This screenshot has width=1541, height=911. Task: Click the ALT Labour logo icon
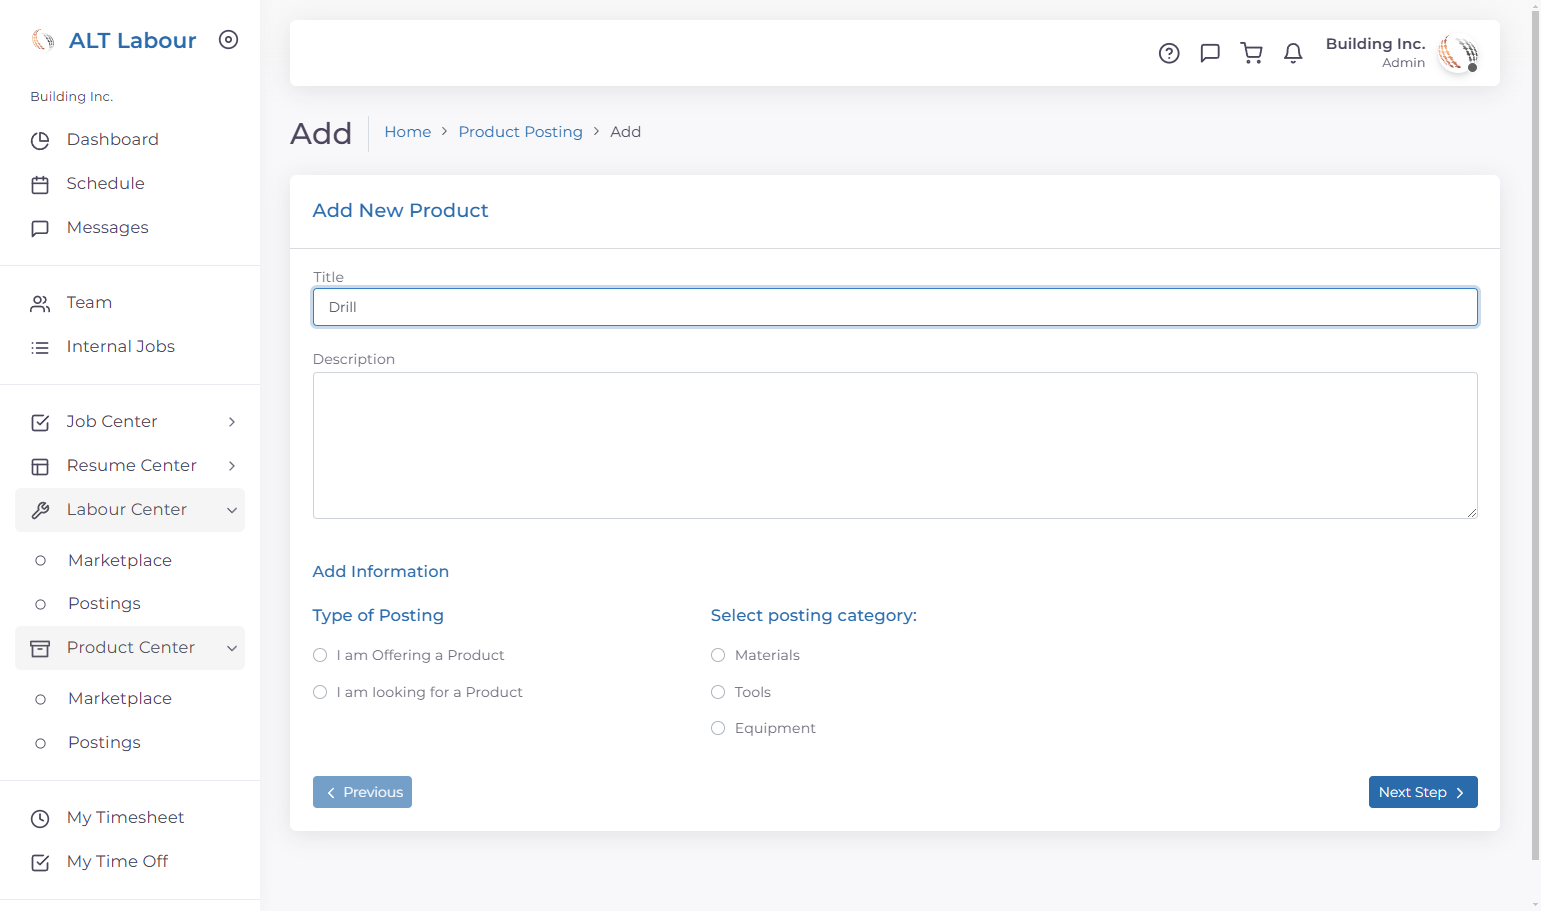pyautogui.click(x=43, y=40)
